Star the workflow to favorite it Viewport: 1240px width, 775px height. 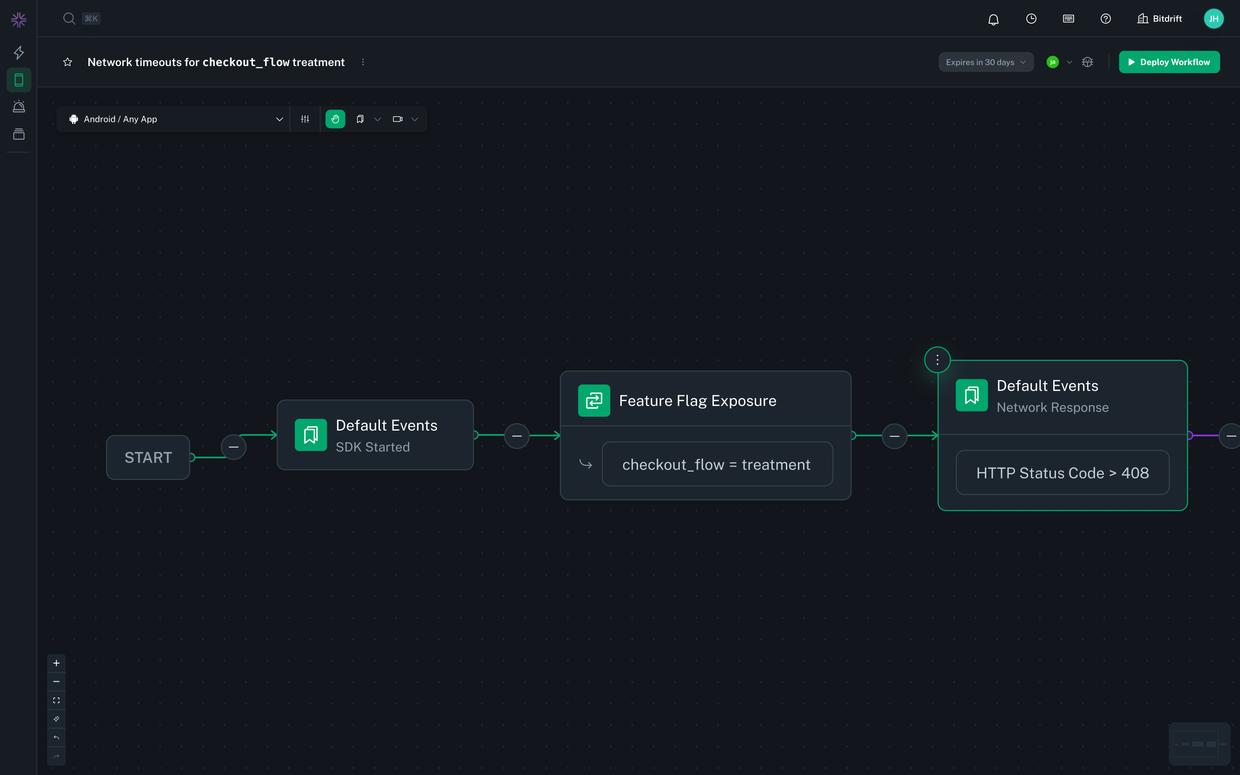tap(67, 61)
